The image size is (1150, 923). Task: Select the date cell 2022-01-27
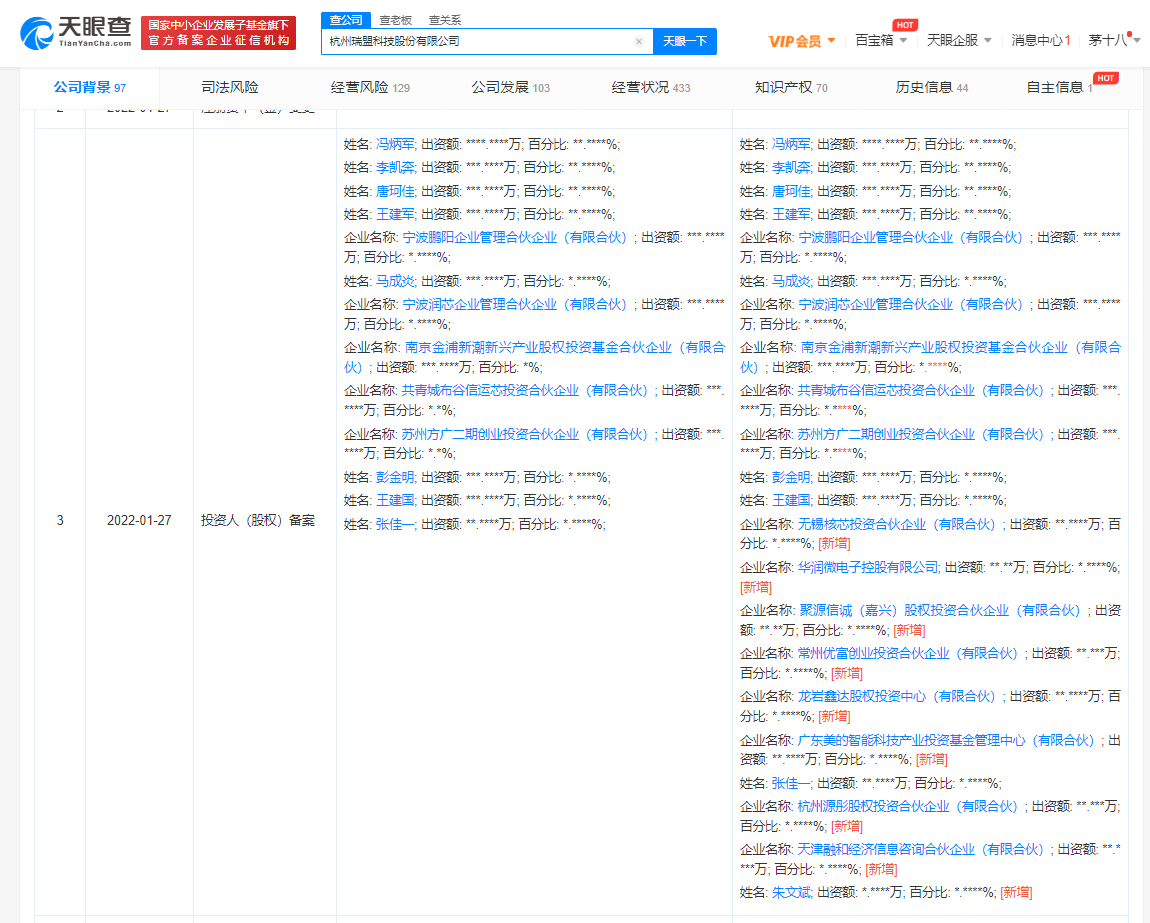point(139,520)
